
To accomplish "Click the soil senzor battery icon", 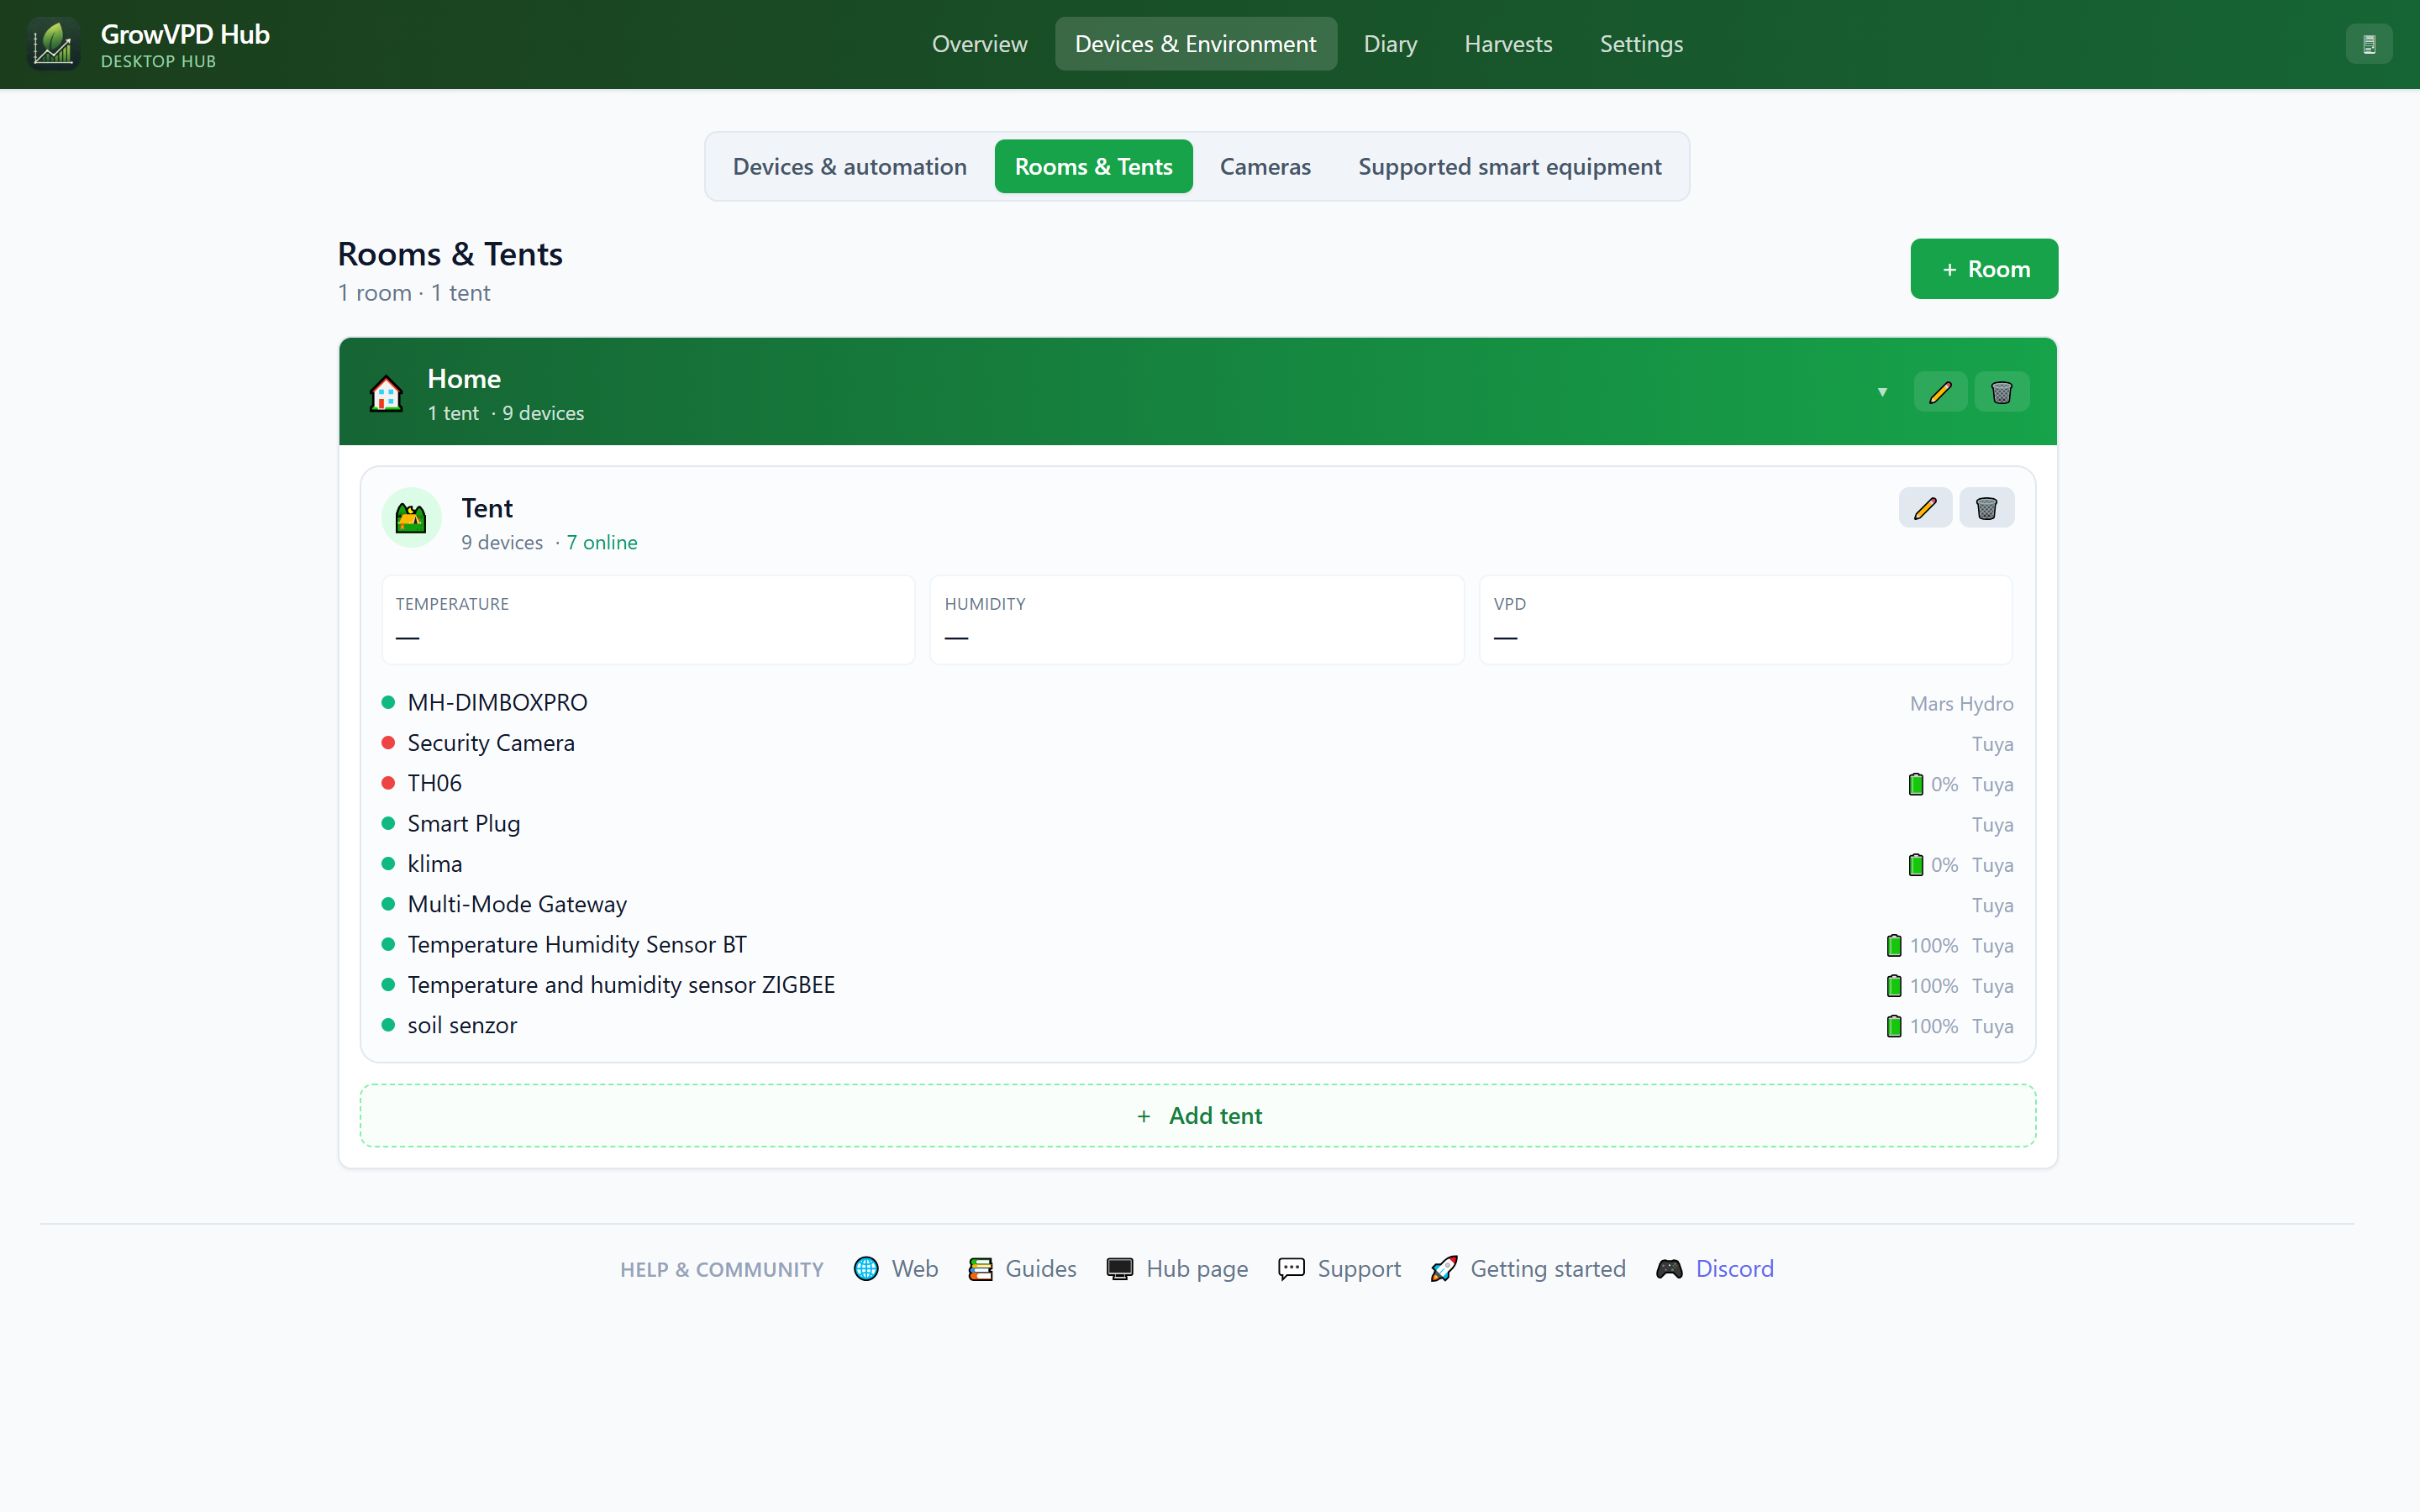I will pos(1894,1026).
